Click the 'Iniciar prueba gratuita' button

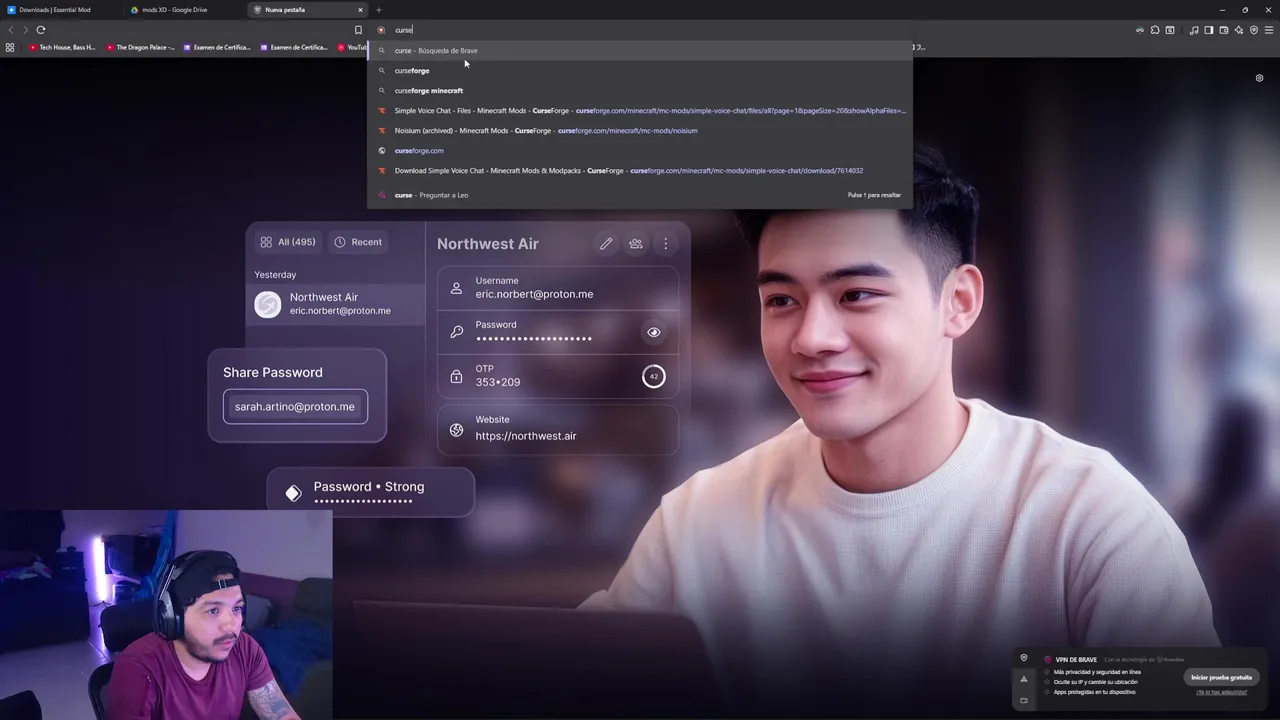click(x=1221, y=677)
